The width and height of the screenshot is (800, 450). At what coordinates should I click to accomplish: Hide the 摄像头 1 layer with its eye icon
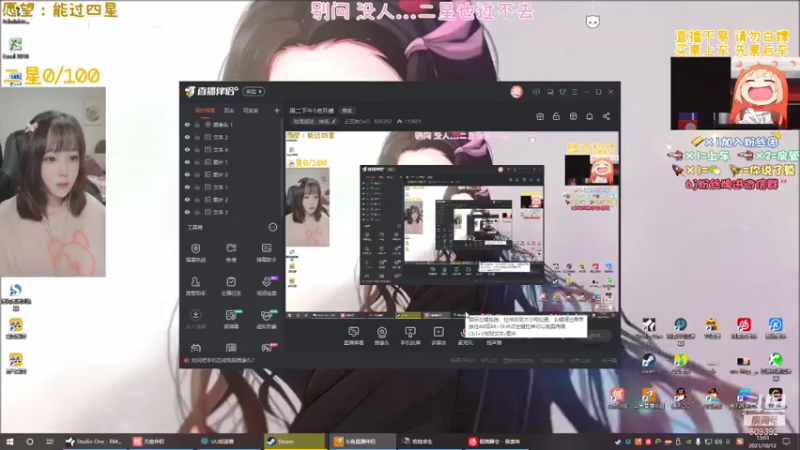187,124
